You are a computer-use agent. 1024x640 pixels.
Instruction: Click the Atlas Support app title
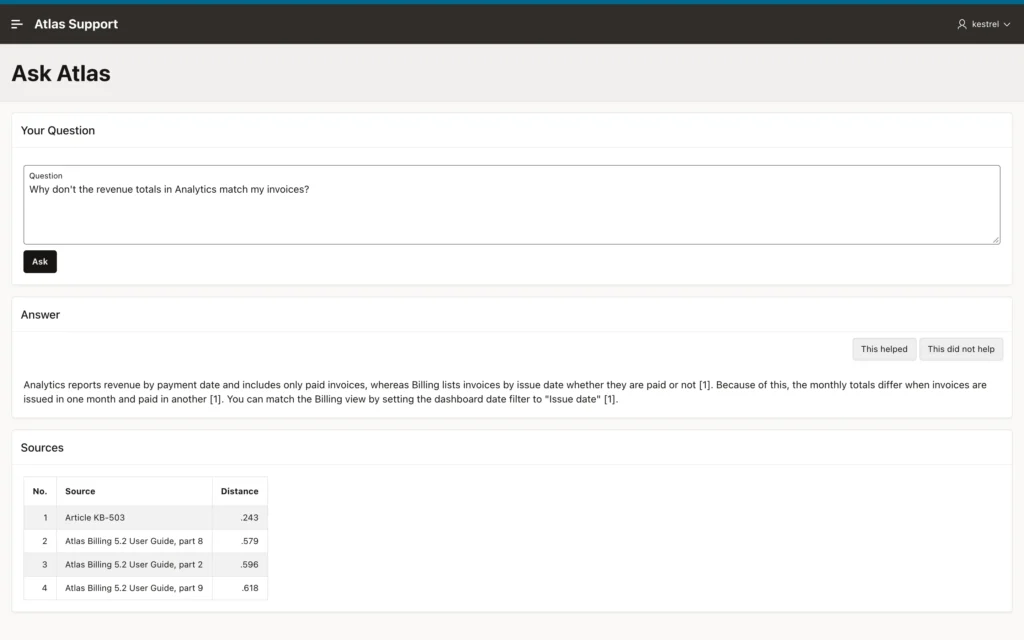tap(76, 24)
